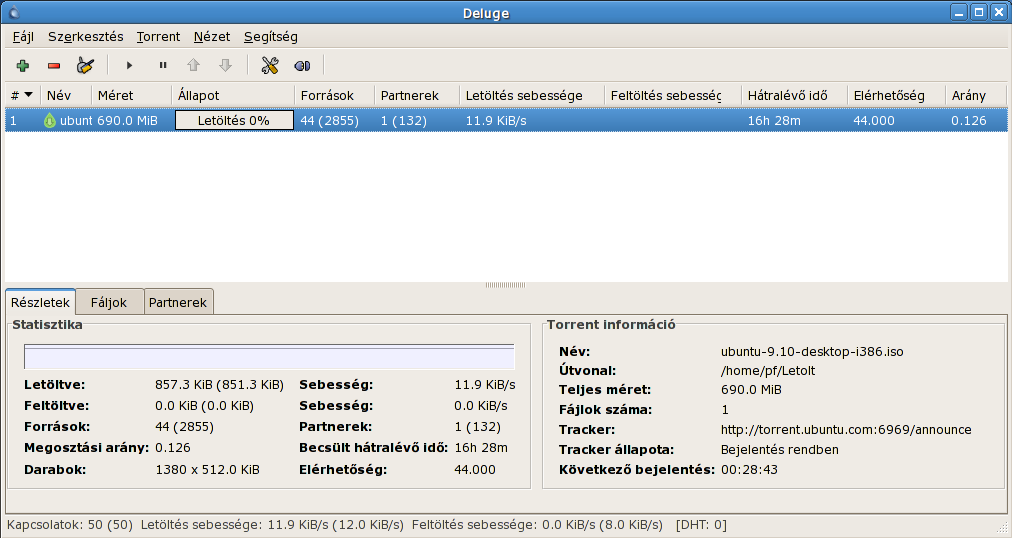Image resolution: width=1012 pixels, height=538 pixels.
Task: Pause the torrent with the pause icon
Action: (163, 65)
